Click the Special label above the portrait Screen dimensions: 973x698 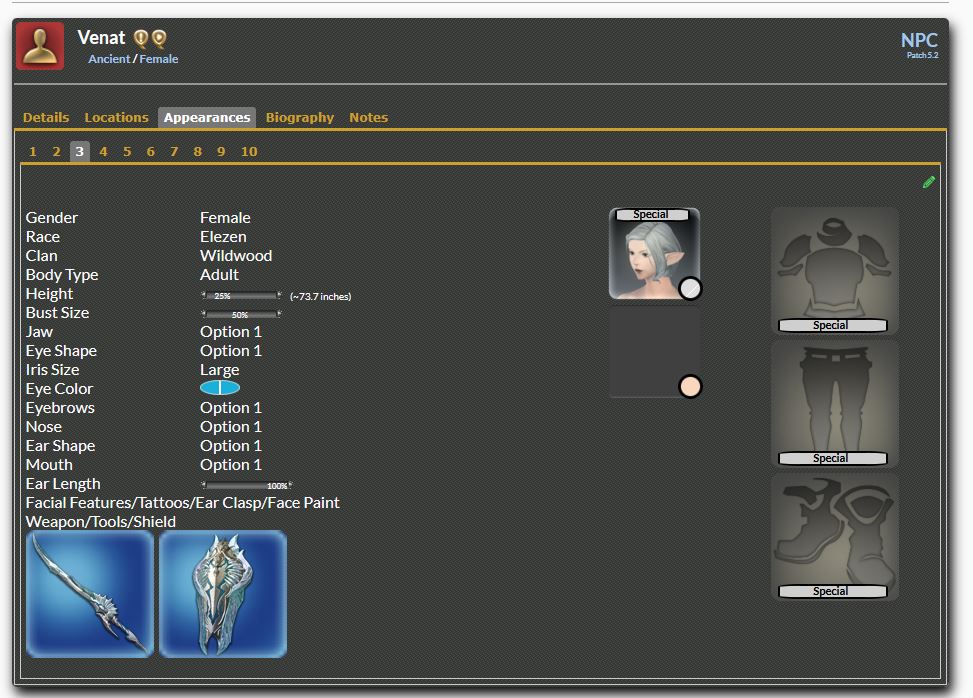[x=651, y=214]
